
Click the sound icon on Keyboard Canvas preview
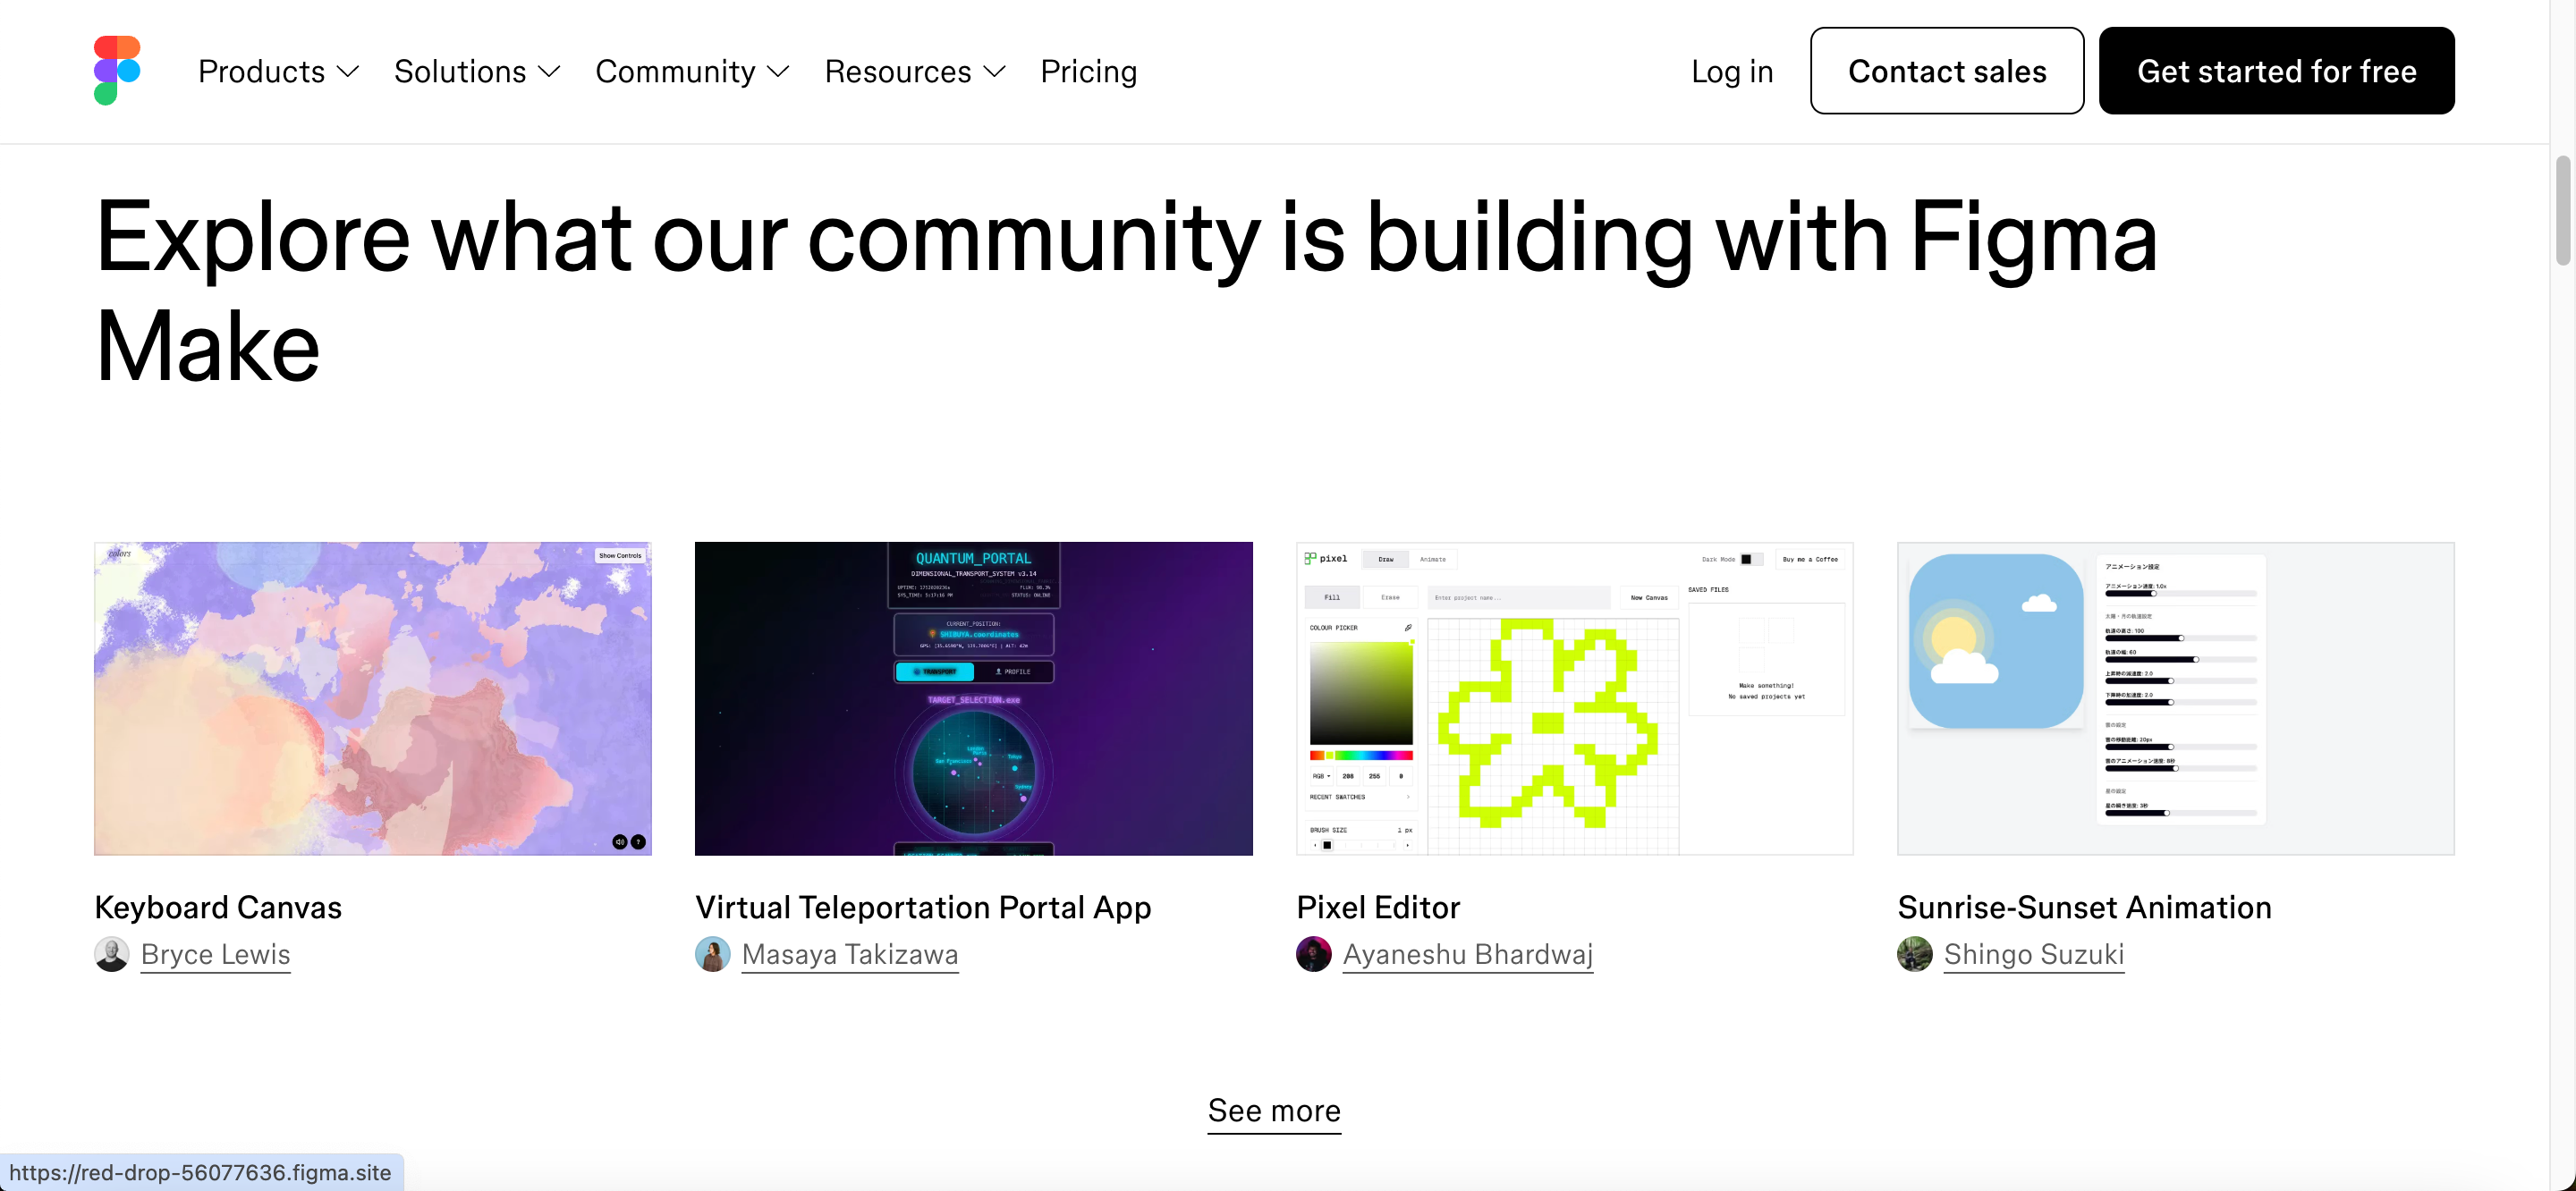619,842
